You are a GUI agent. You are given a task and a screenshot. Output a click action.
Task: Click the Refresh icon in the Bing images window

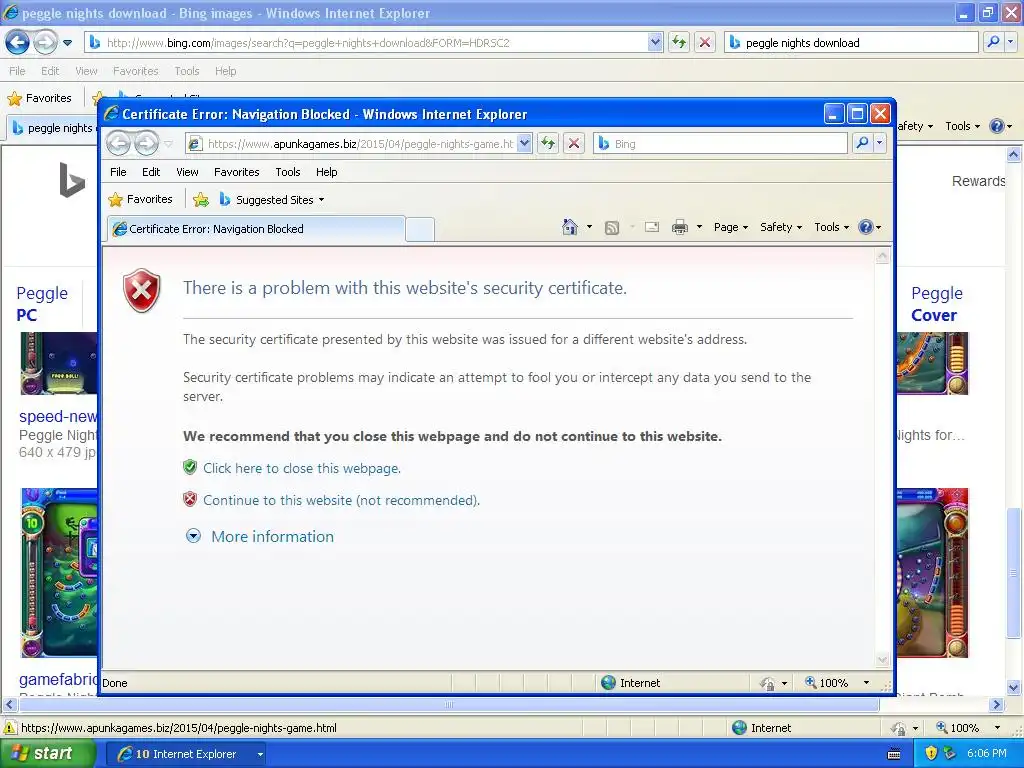(679, 42)
